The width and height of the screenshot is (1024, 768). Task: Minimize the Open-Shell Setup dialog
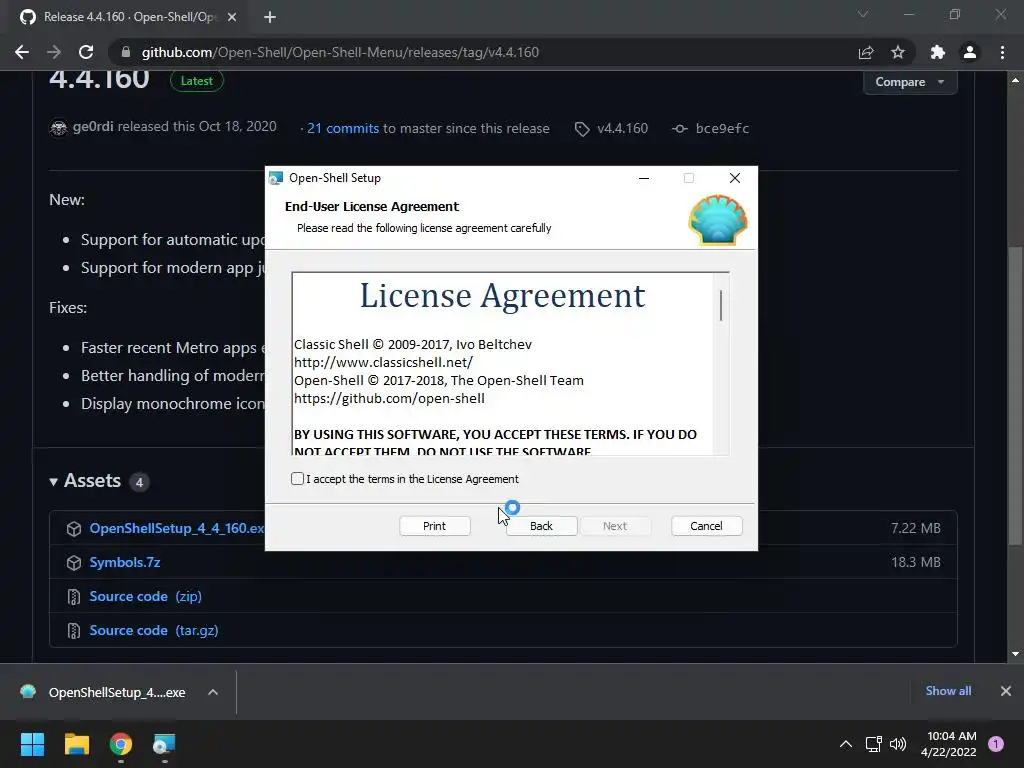(644, 178)
